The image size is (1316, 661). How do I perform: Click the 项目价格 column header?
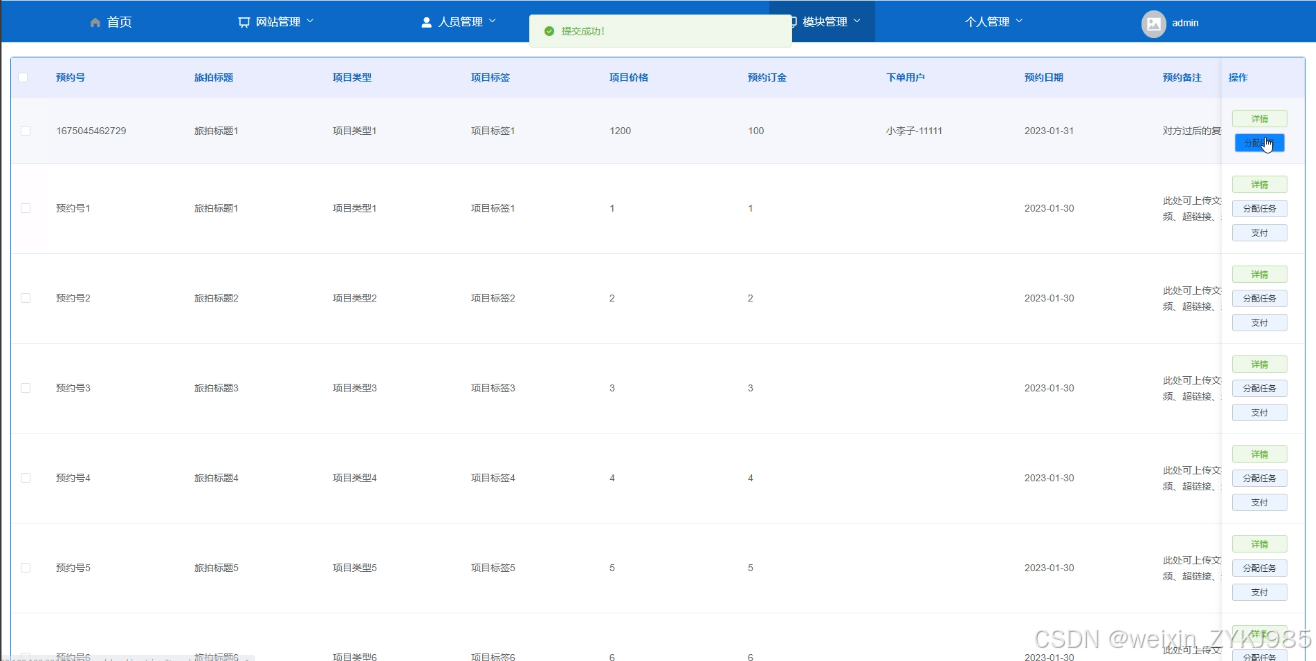click(629, 77)
